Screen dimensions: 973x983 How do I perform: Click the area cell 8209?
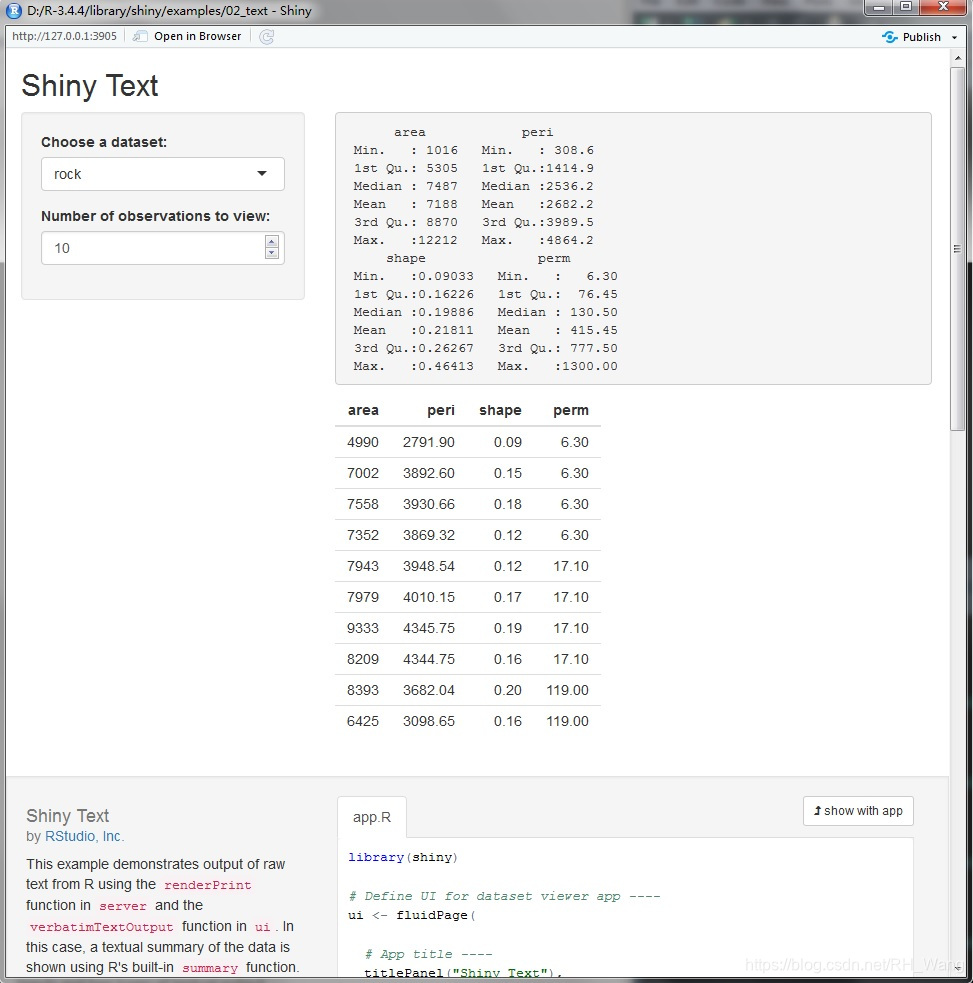pyautogui.click(x=363, y=659)
